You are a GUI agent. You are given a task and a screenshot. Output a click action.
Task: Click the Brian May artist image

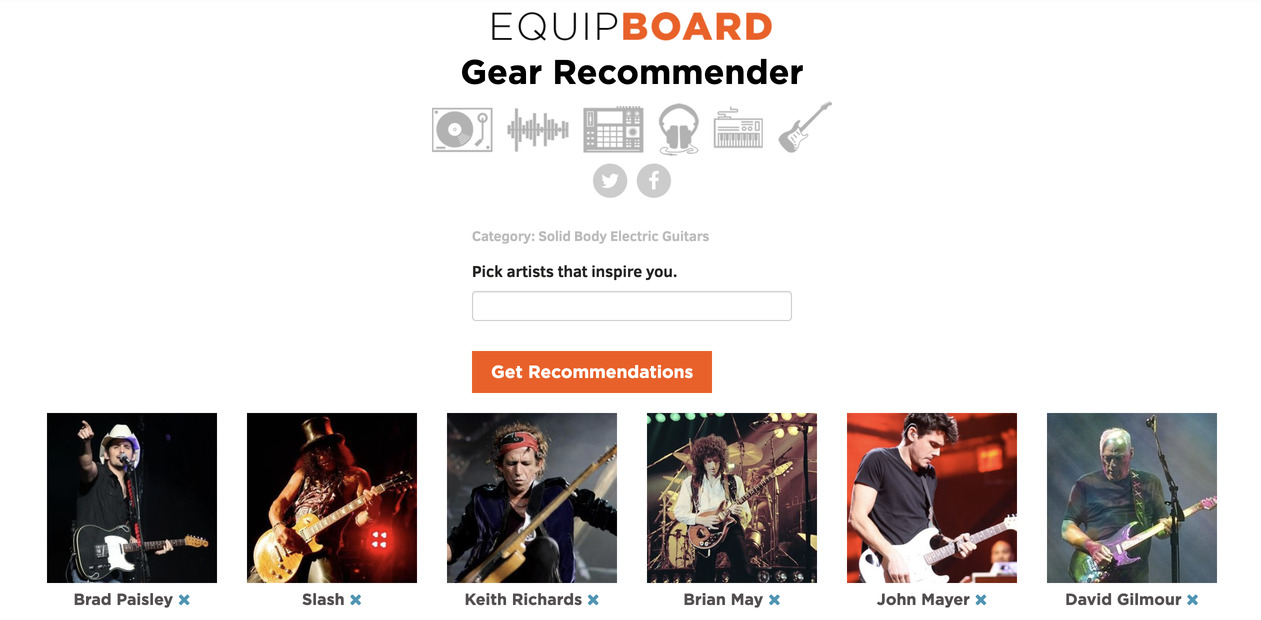point(732,498)
